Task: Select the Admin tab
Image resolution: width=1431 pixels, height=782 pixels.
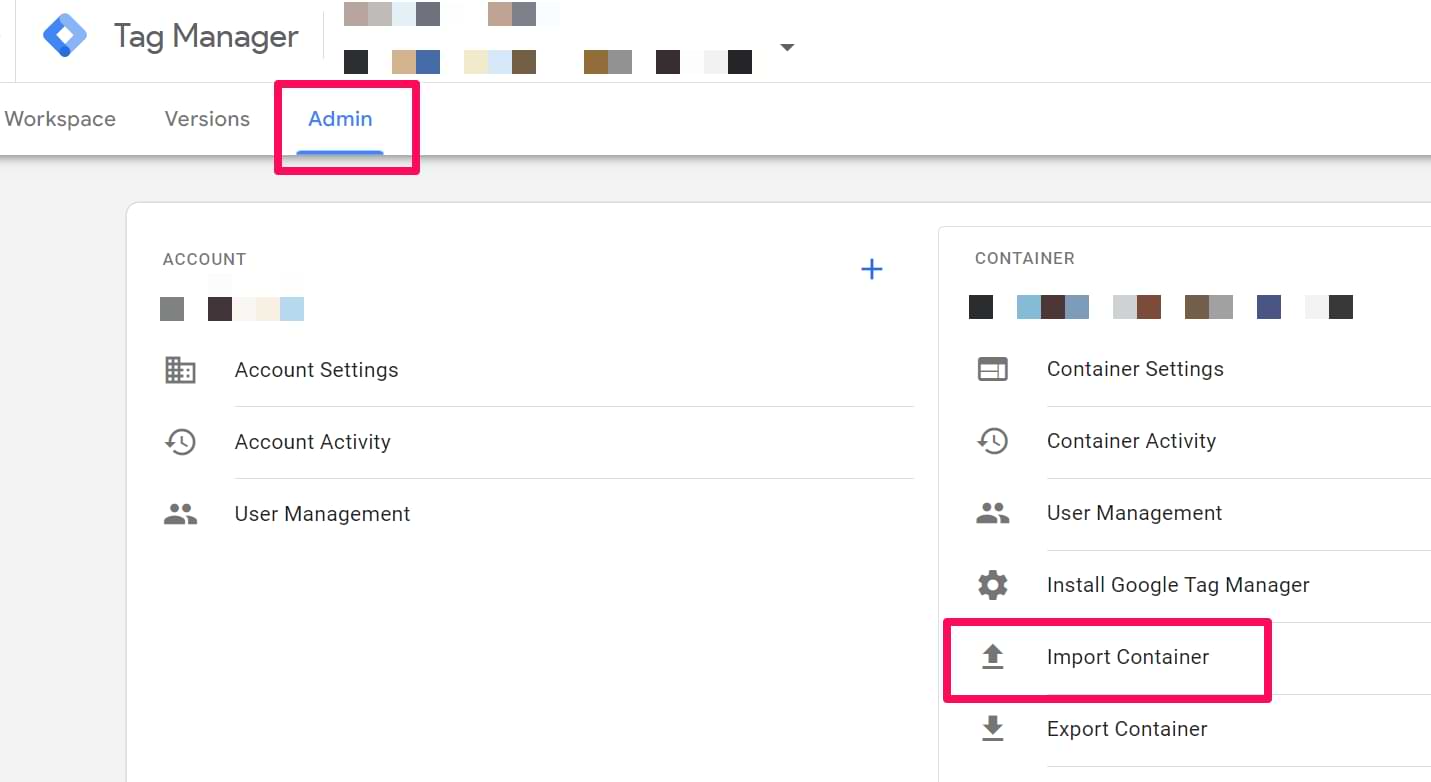Action: [x=340, y=119]
